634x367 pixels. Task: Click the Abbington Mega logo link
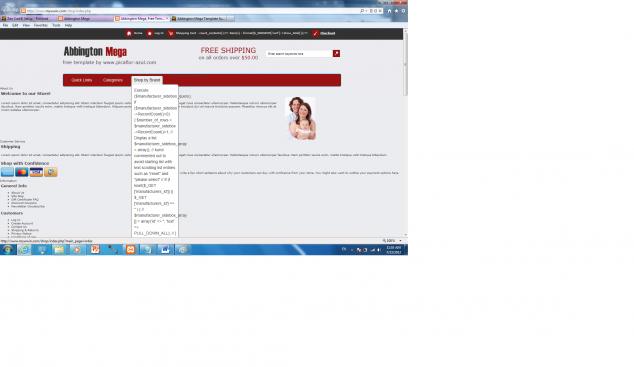pos(95,52)
